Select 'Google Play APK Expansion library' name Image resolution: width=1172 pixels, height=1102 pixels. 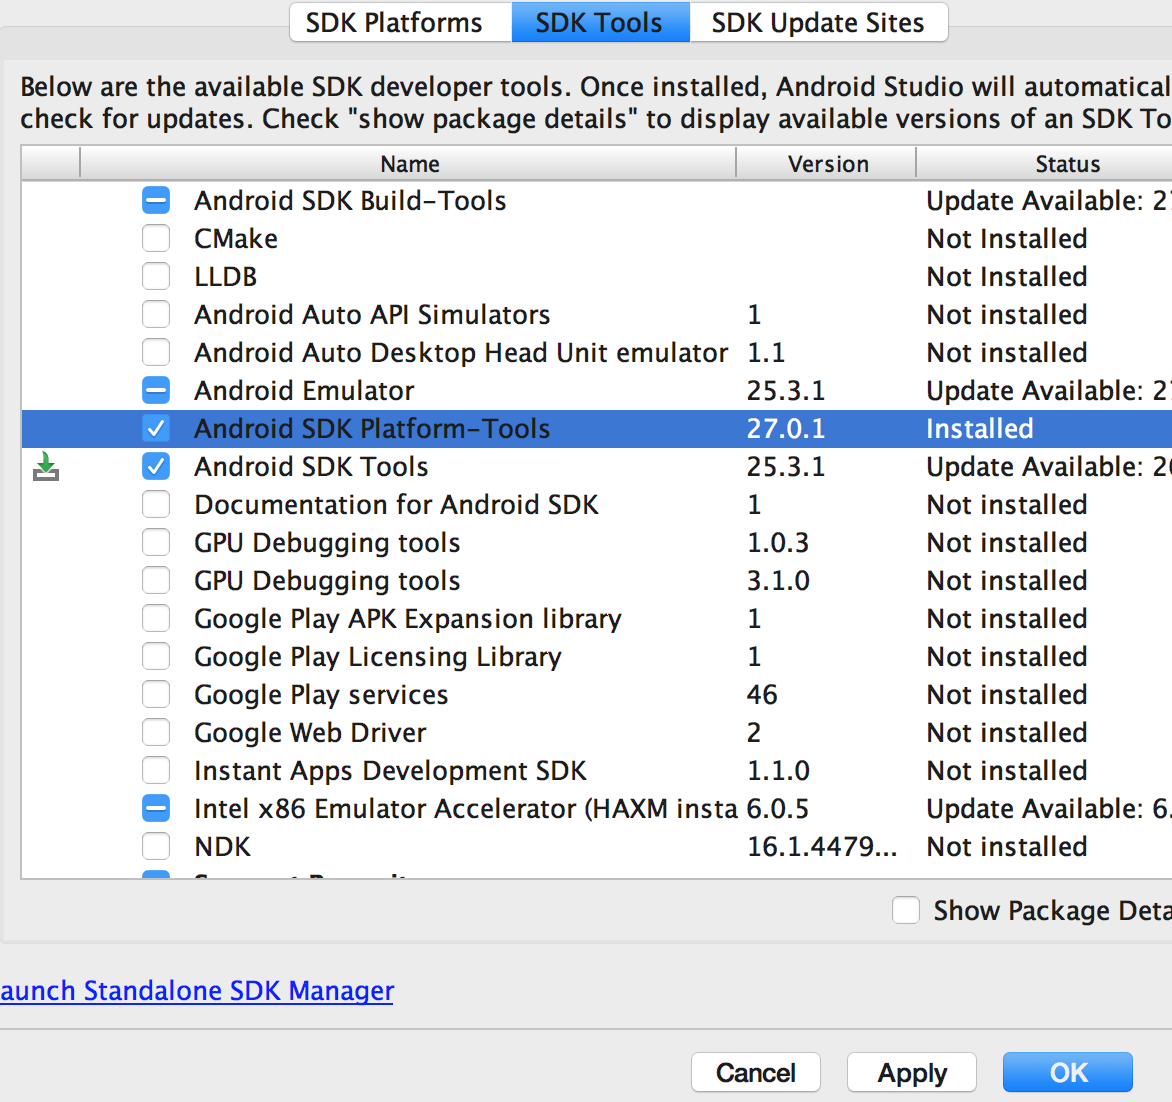click(408, 619)
